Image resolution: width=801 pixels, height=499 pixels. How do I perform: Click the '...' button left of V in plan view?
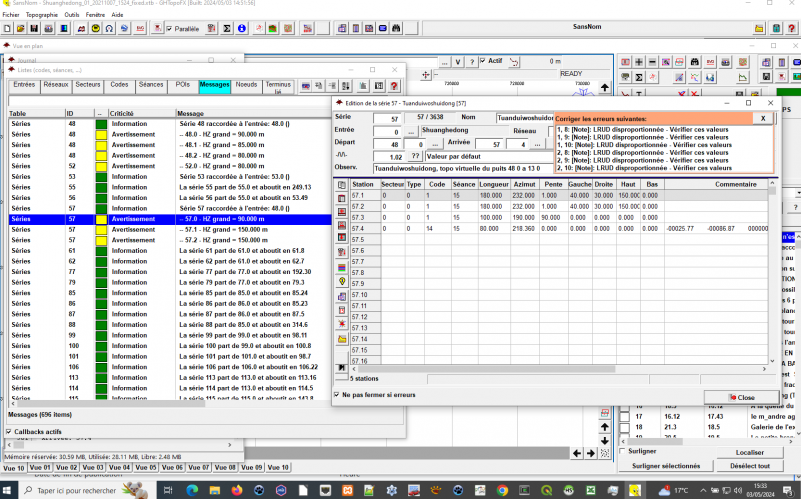click(444, 62)
